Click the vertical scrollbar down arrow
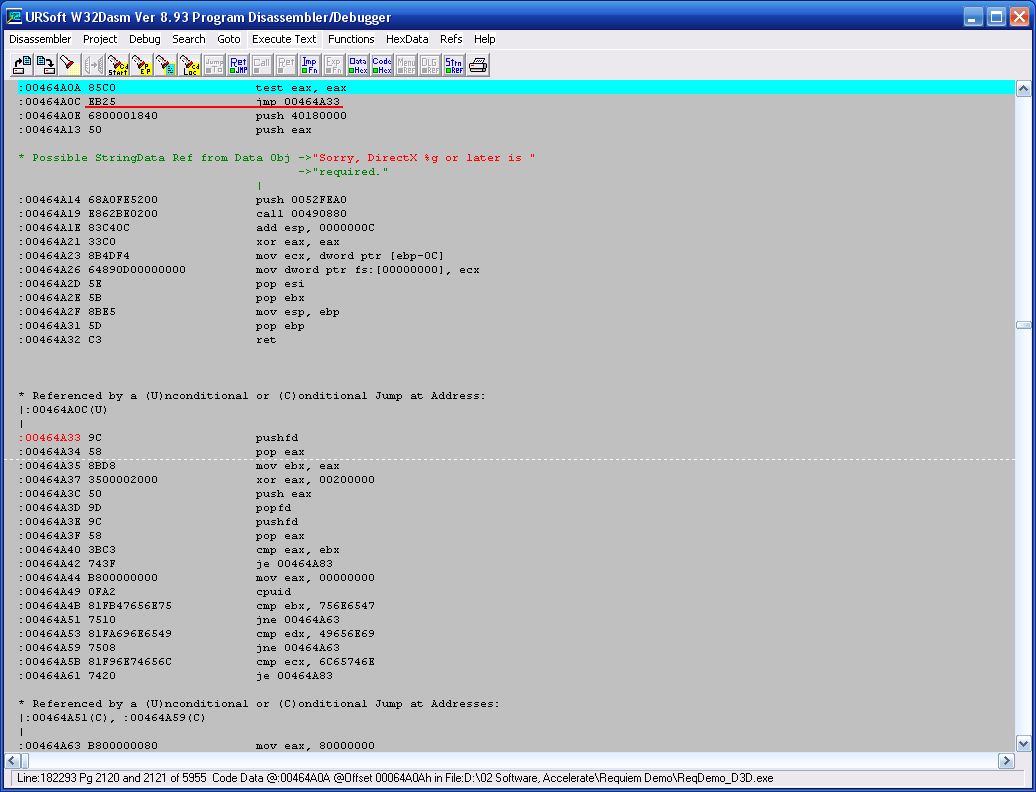 1024,744
